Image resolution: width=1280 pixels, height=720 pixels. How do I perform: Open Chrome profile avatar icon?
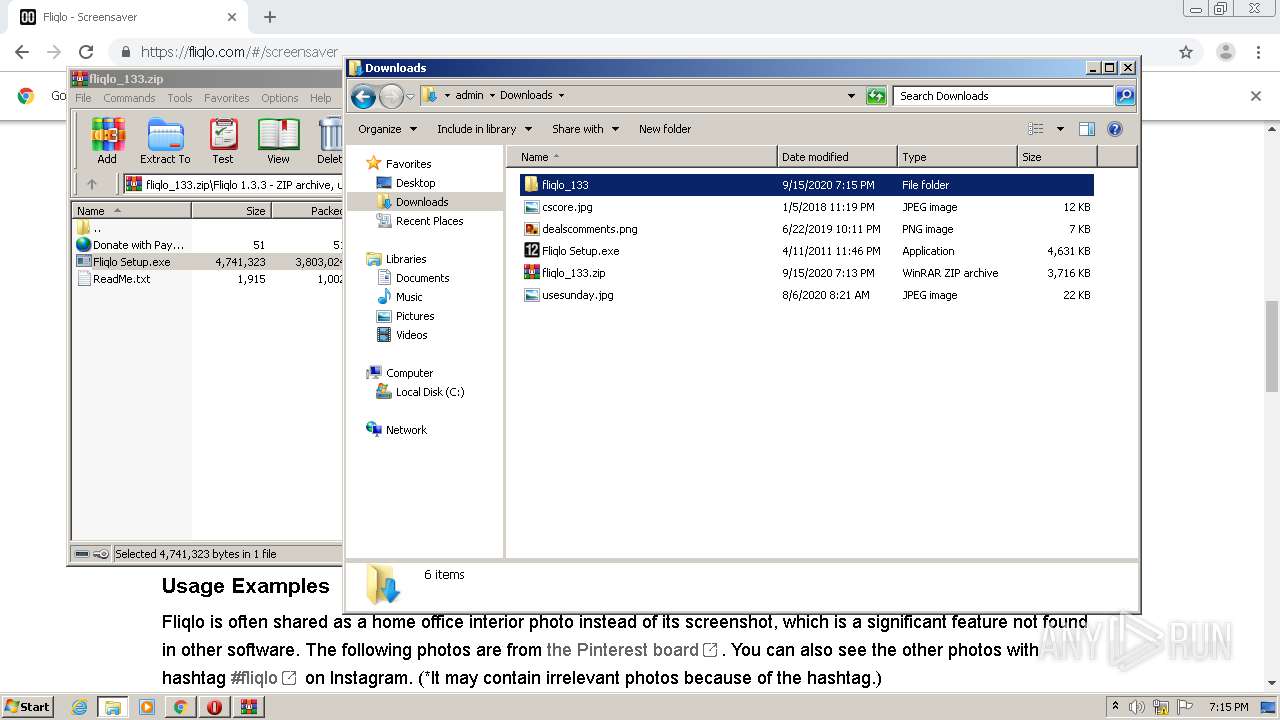pos(1226,52)
